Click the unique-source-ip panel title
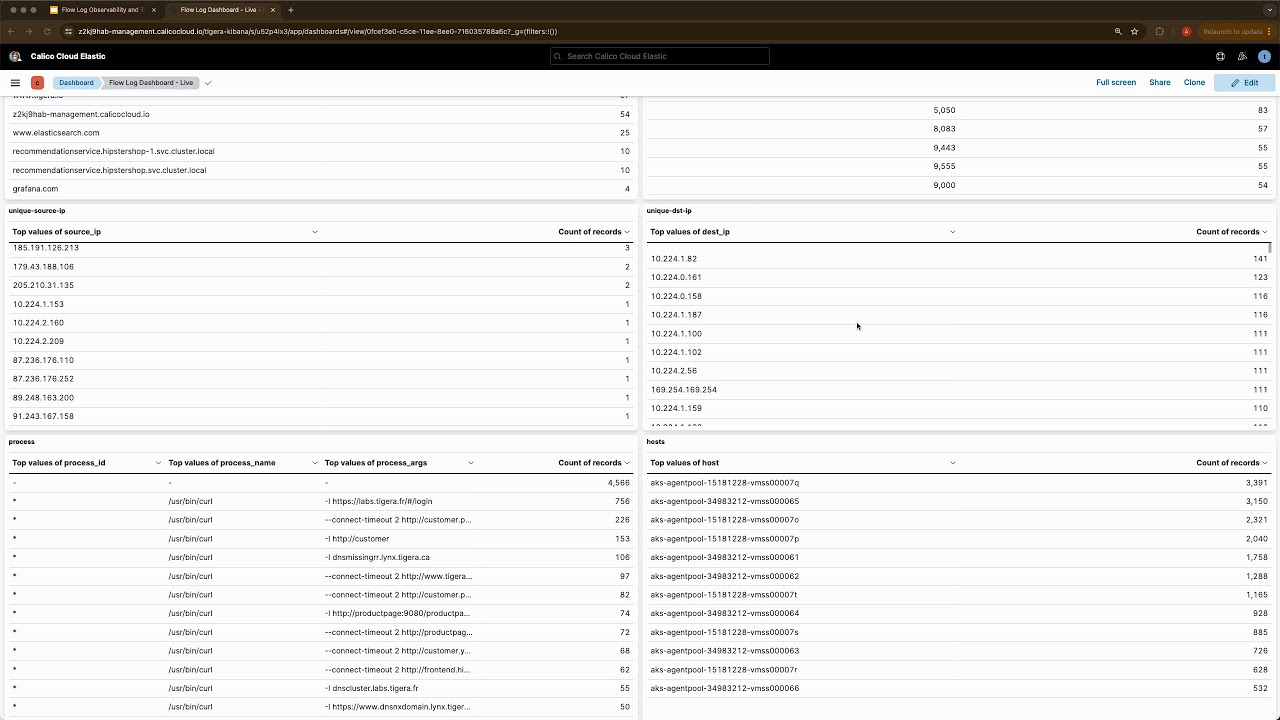This screenshot has height=720, width=1280. [x=37, y=211]
